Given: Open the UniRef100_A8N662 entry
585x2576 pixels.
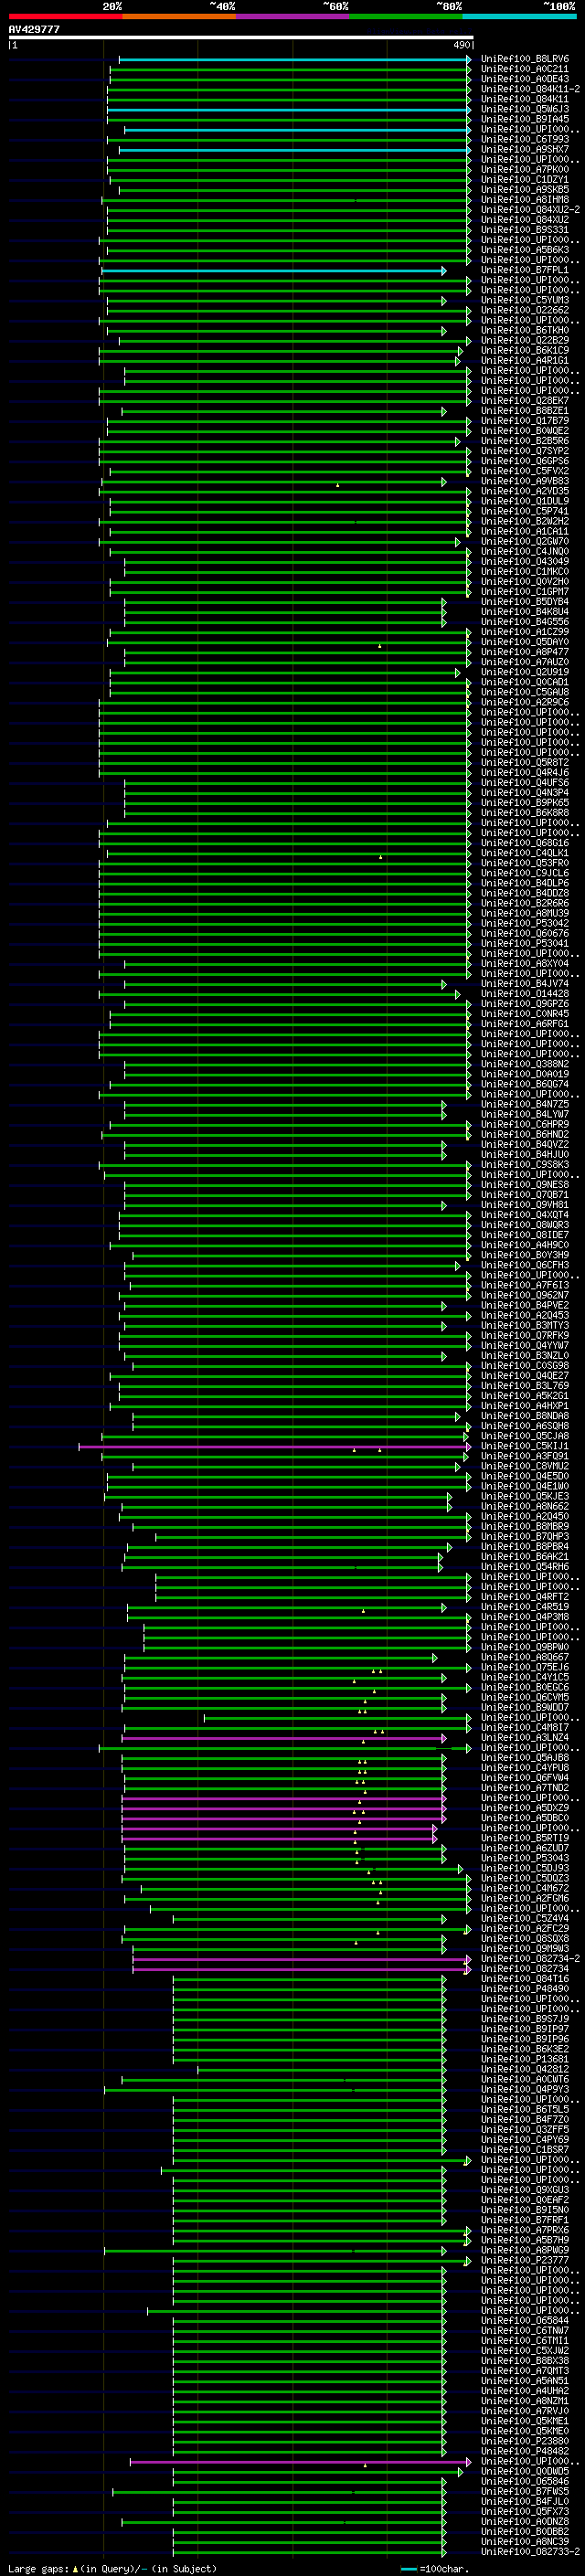Looking at the screenshot, I should coord(524,1506).
